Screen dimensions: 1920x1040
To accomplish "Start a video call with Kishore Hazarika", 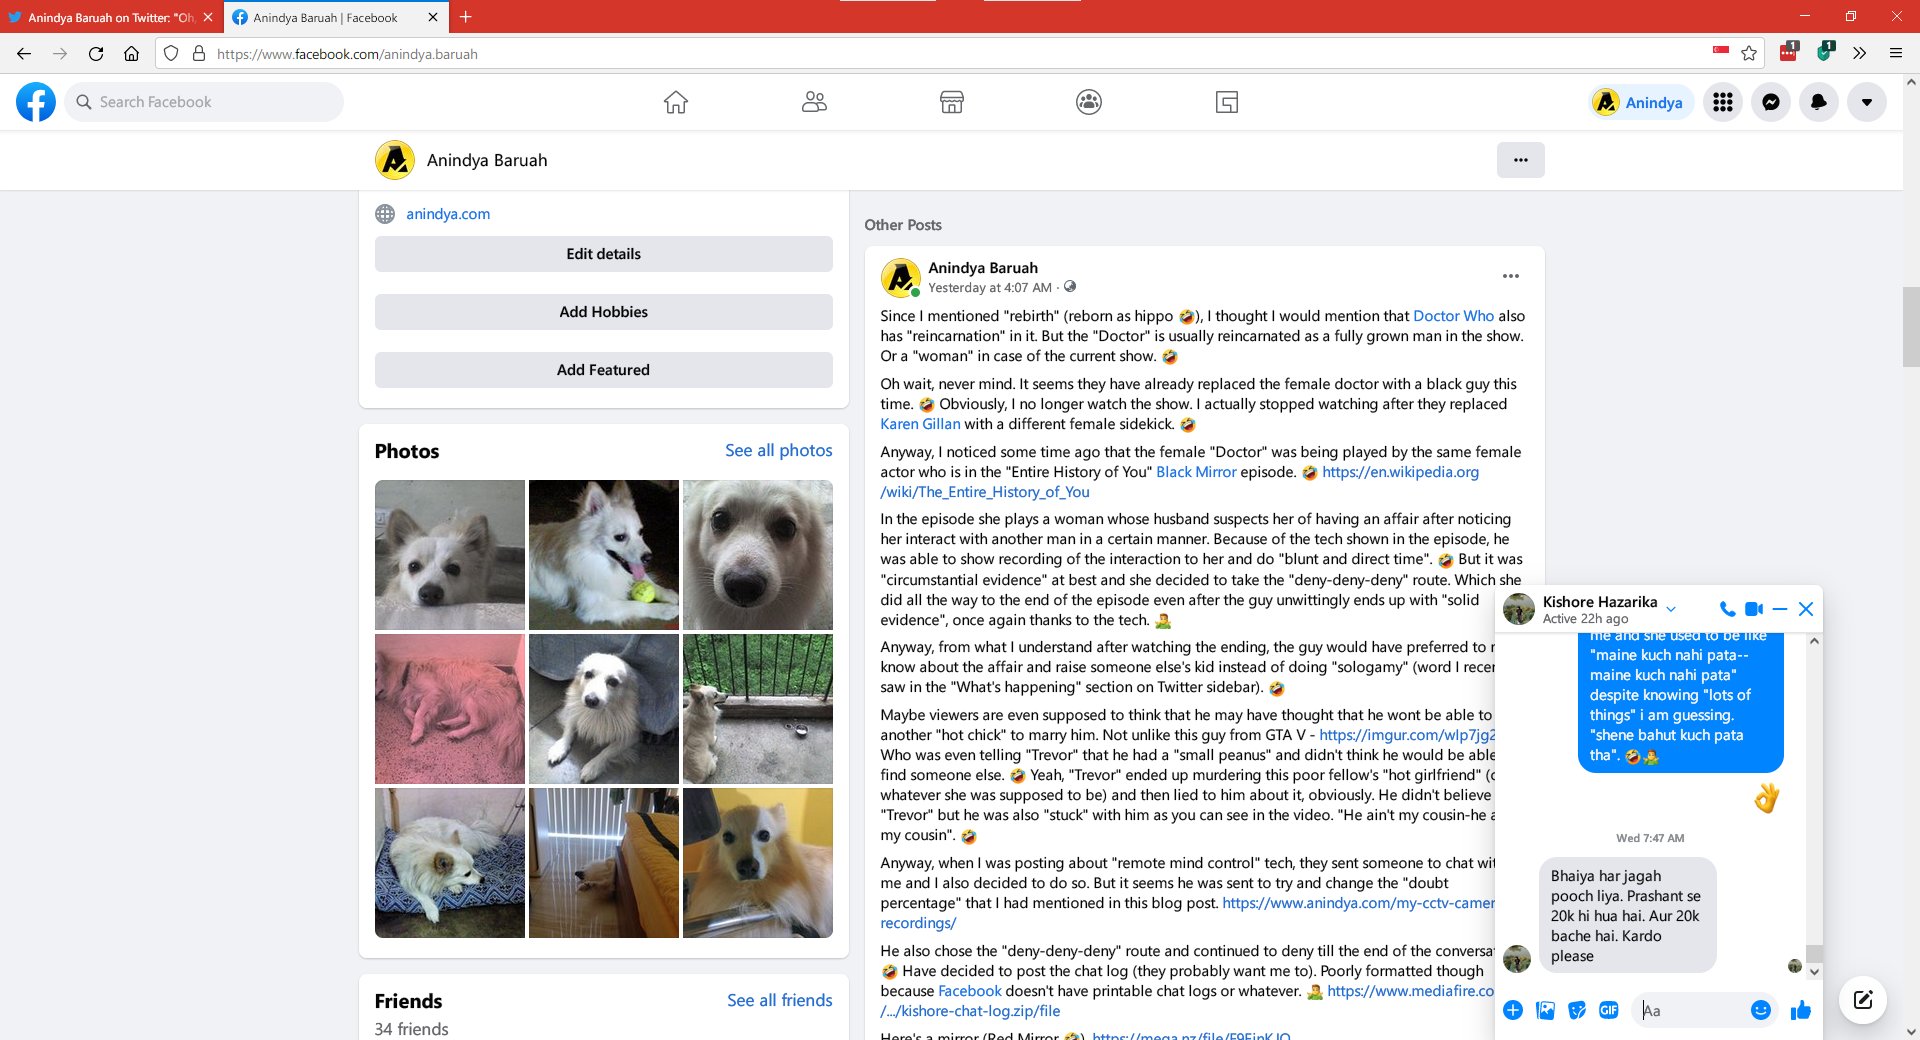I will pos(1754,609).
